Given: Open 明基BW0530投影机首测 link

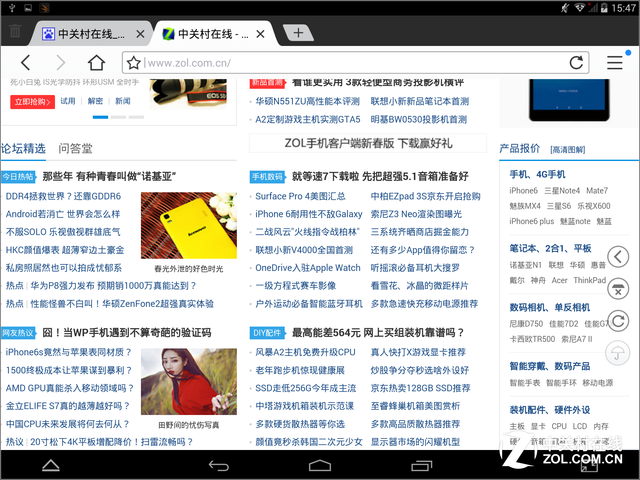Looking at the screenshot, I should pos(418,119).
